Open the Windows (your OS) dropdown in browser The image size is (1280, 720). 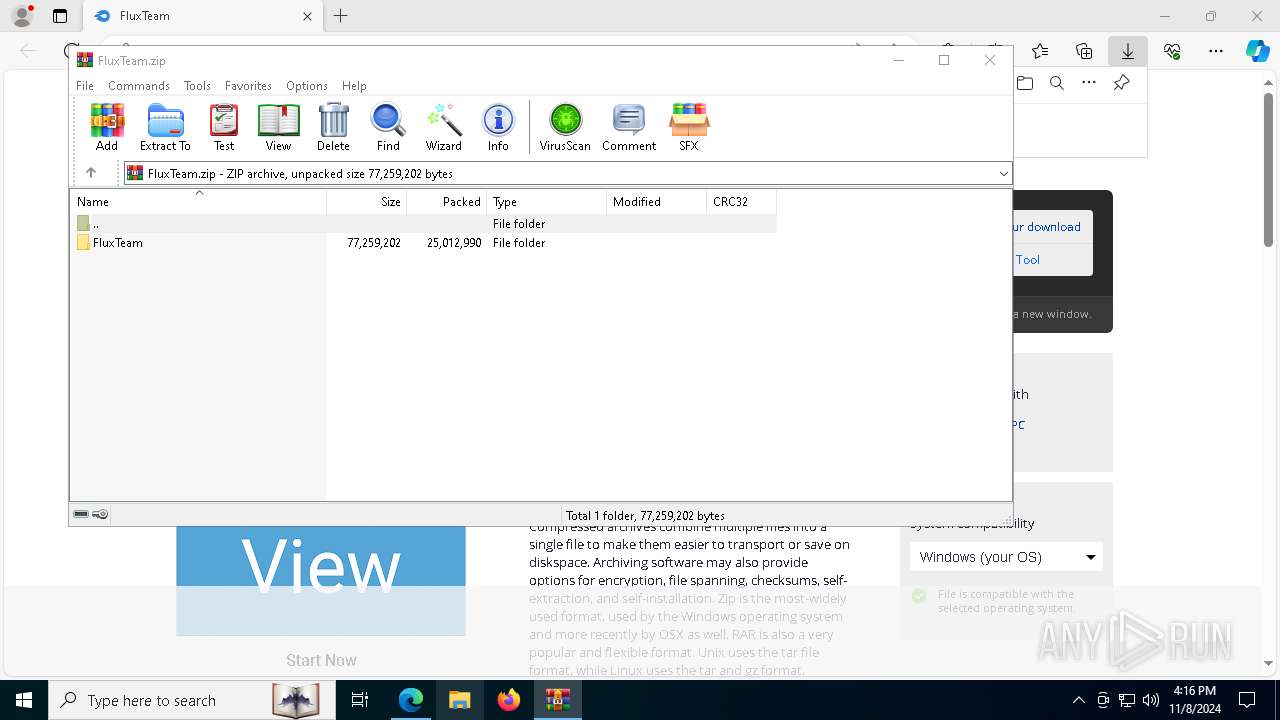pyautogui.click(x=1006, y=557)
